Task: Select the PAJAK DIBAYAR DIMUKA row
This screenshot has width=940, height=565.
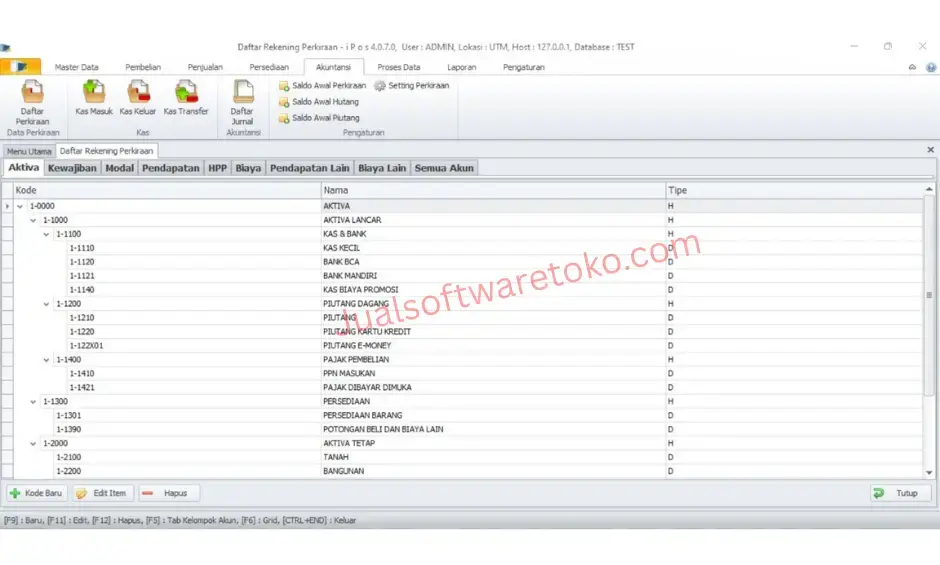Action: pyautogui.click(x=468, y=387)
